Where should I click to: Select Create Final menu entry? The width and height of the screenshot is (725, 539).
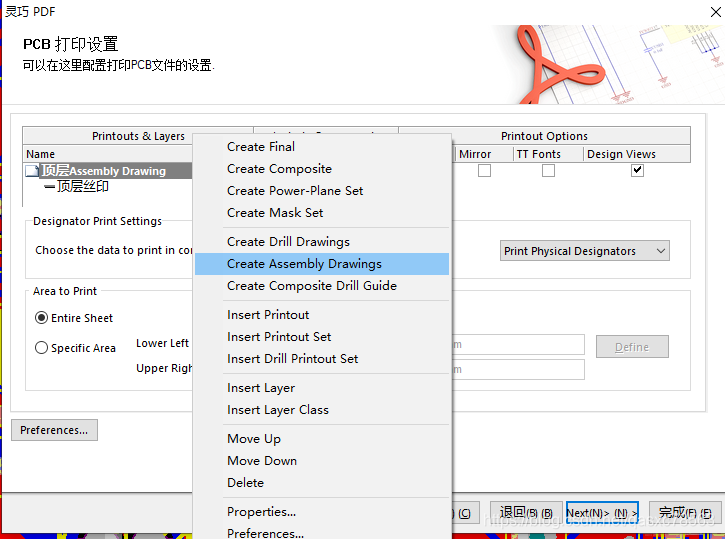261,147
